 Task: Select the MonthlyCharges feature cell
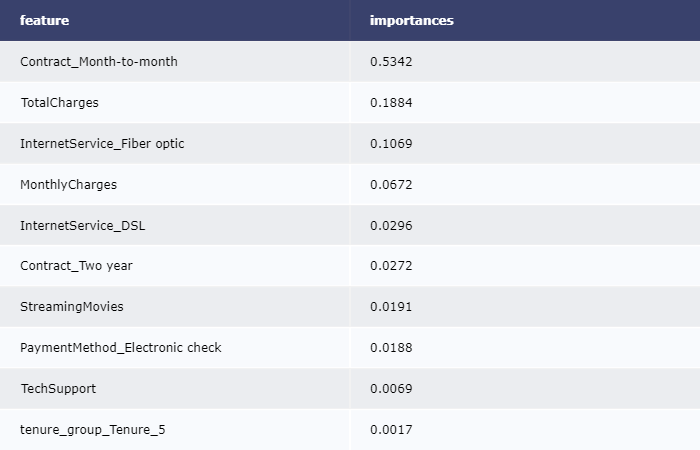[x=68, y=185]
